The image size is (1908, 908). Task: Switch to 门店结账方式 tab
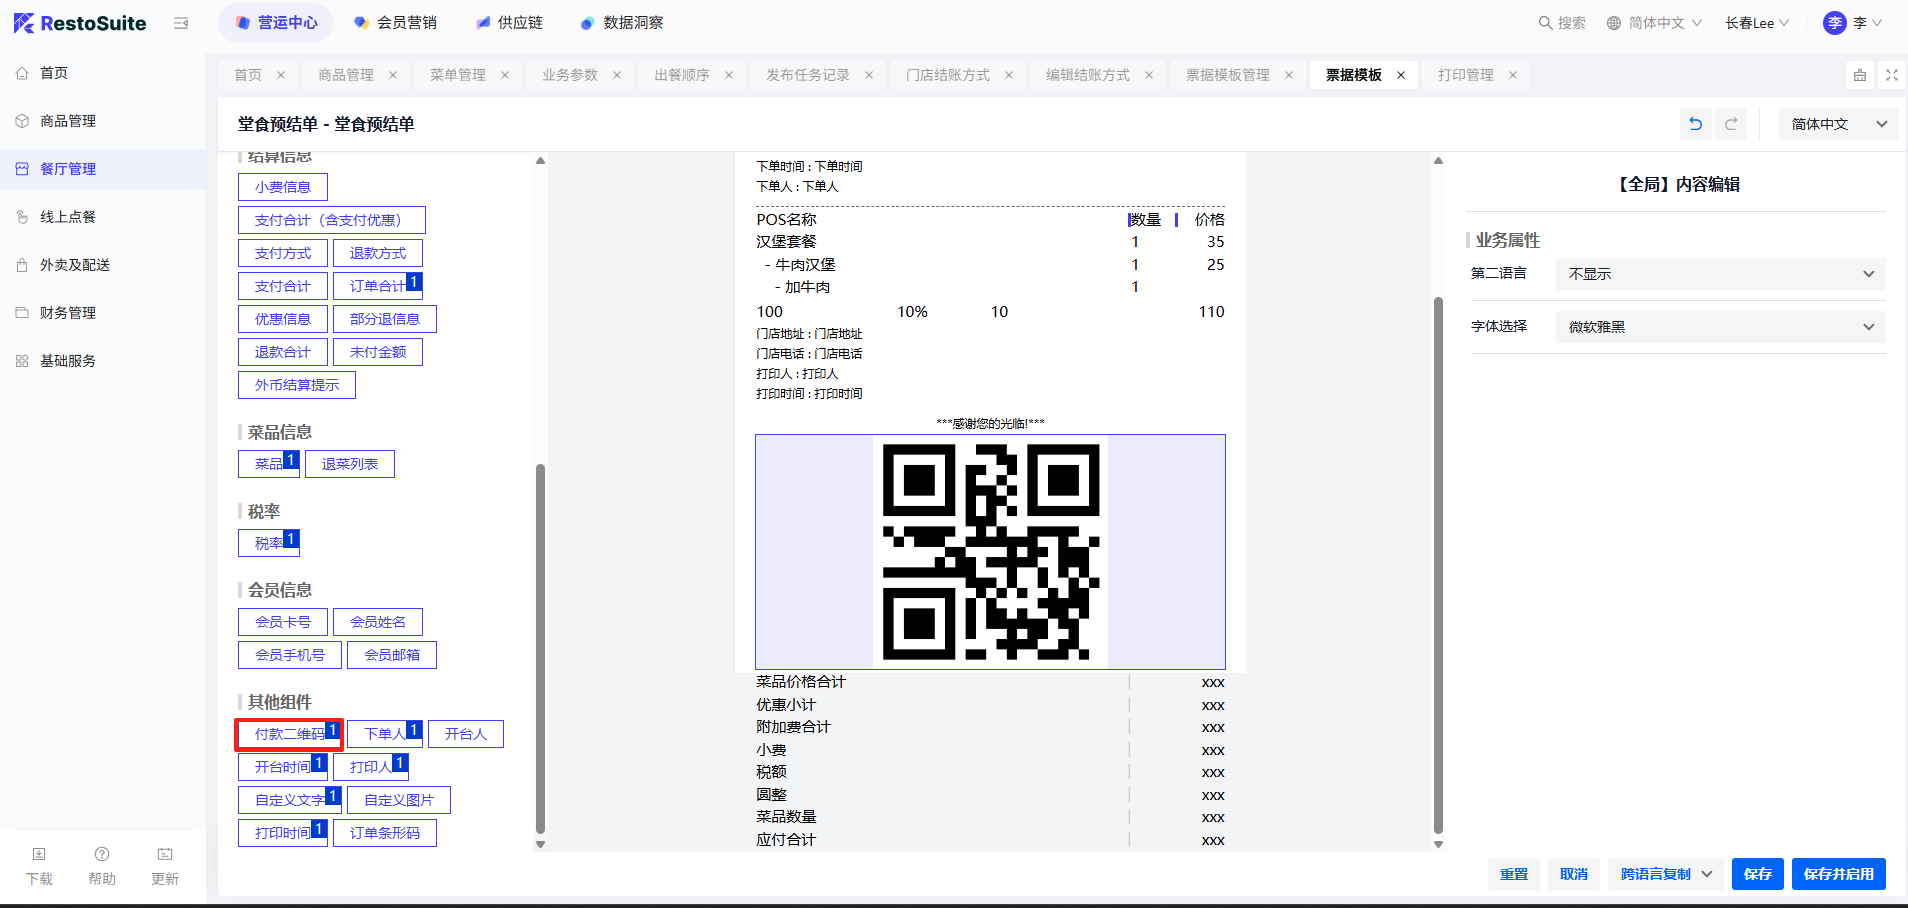pos(948,75)
